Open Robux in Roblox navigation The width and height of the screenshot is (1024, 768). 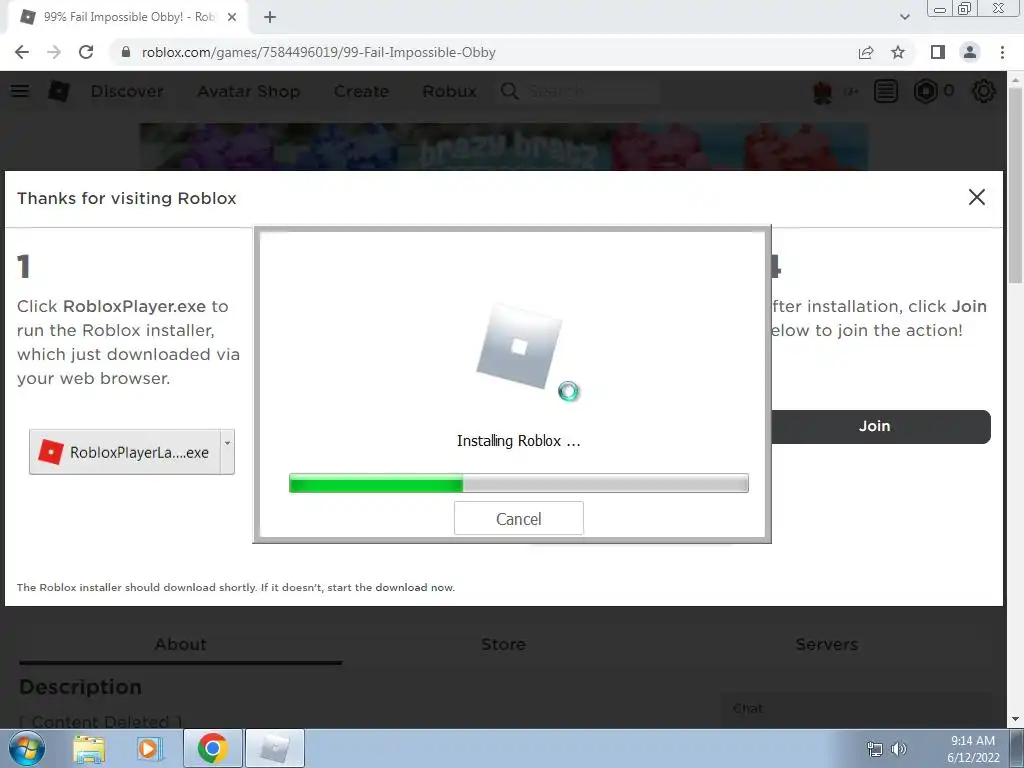coord(449,91)
